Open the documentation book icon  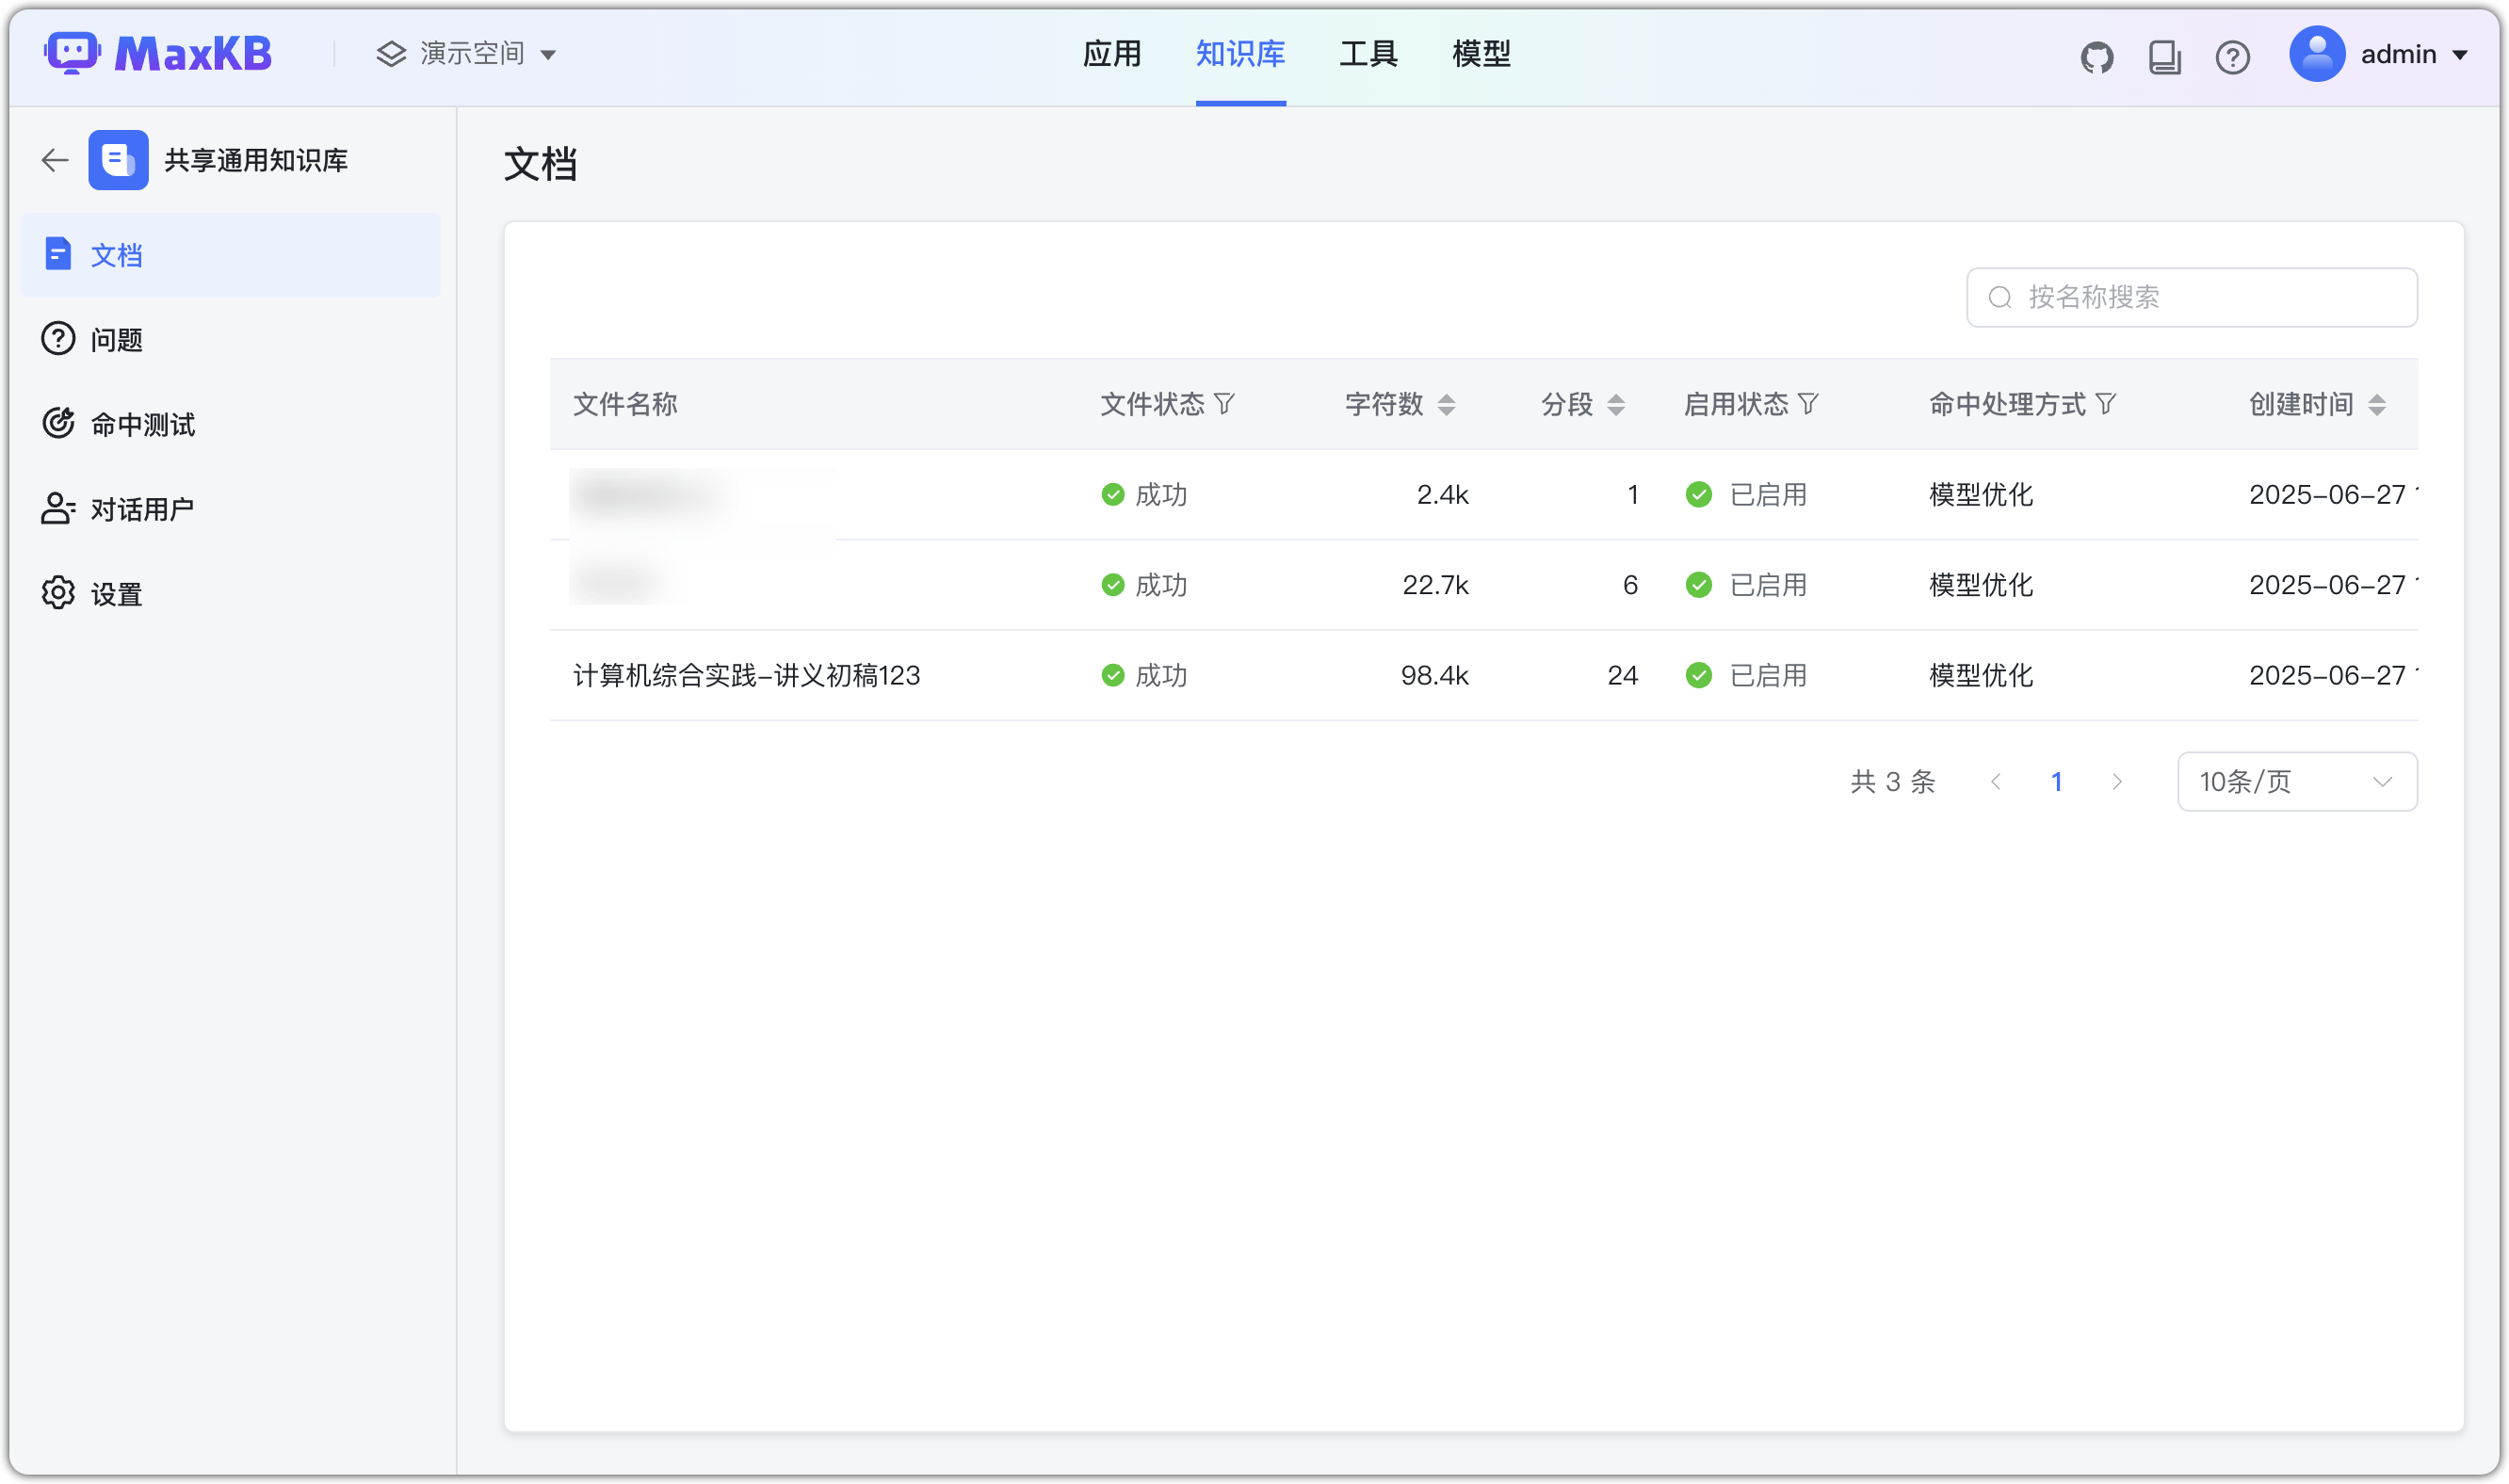(2164, 57)
